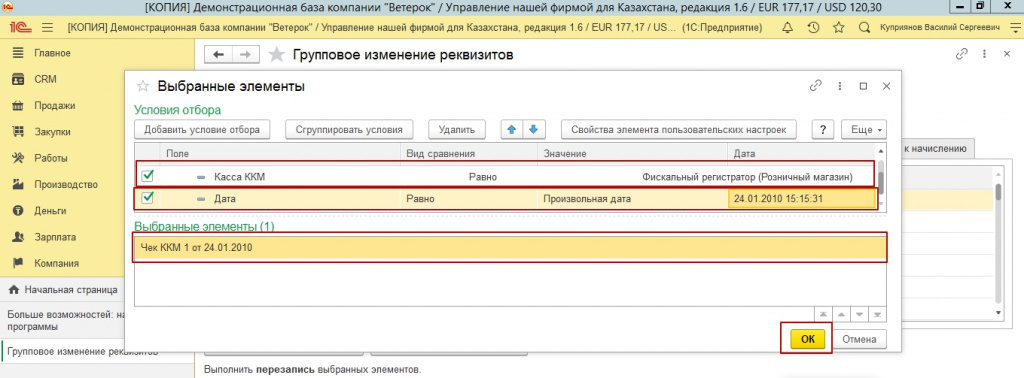
Task: Click Добавить условие отбора button
Action: coord(202,129)
